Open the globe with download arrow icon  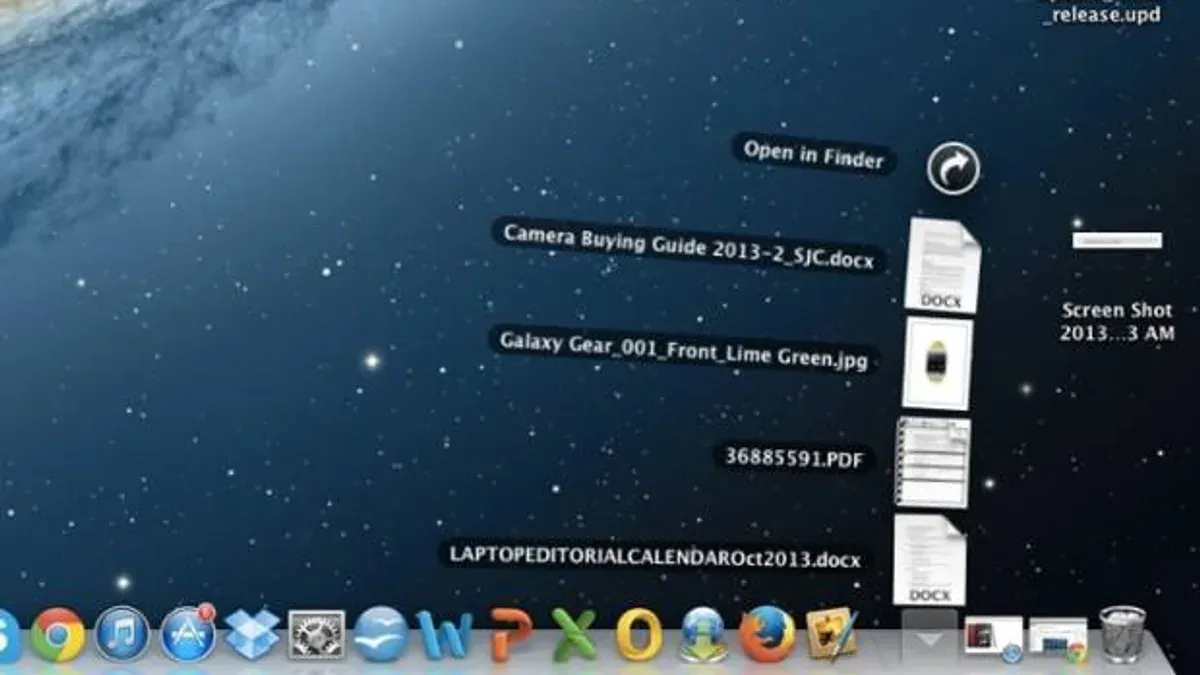pos(703,635)
